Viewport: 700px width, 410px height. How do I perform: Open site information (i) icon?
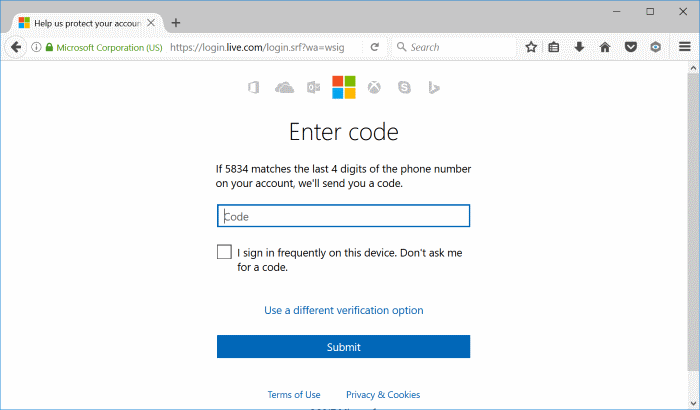tap(37, 47)
